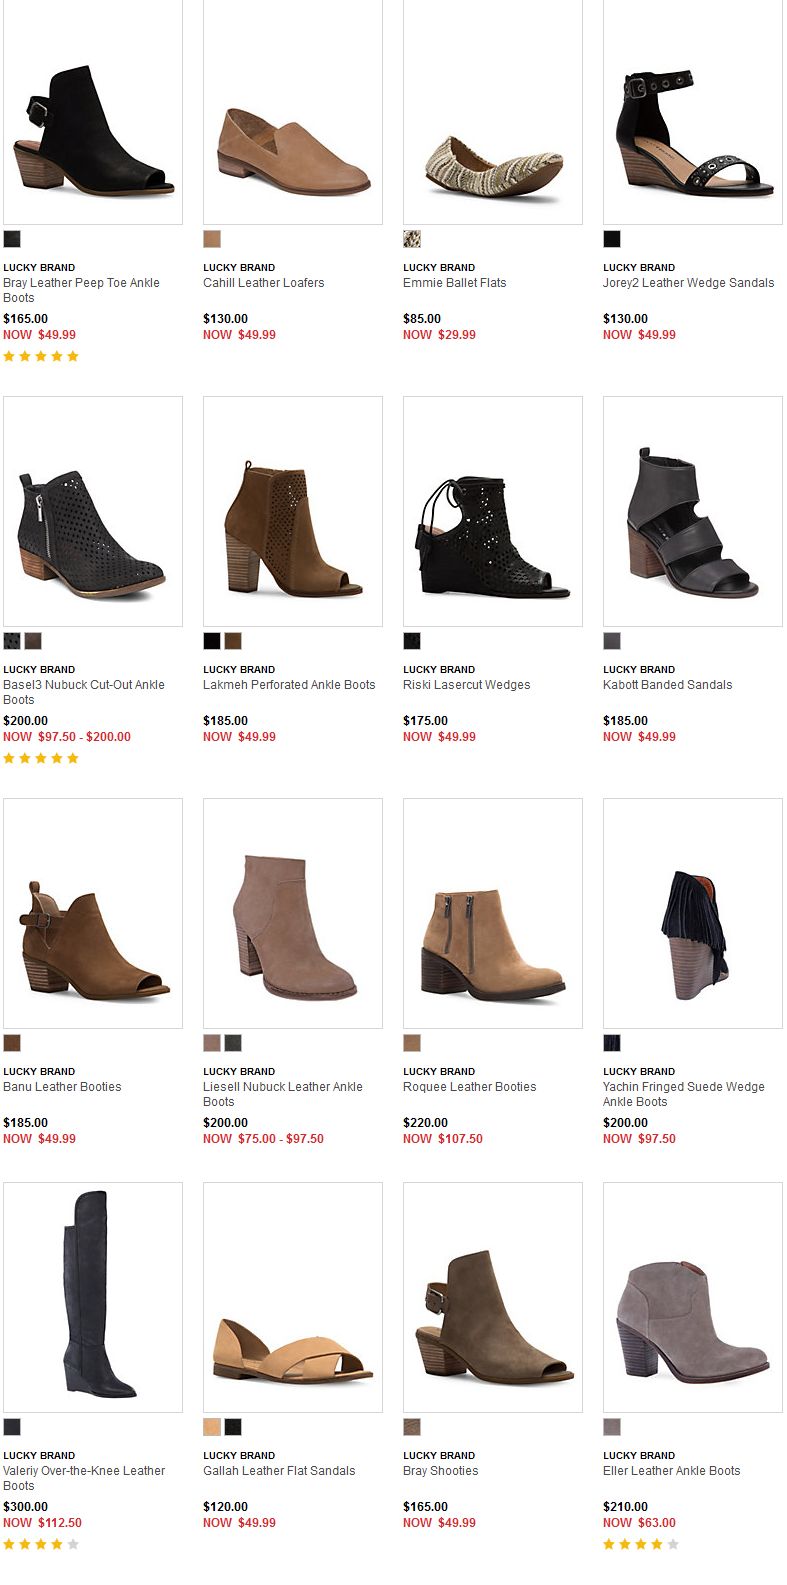Open the Emmie Ballet Flats product photo
Screen dimensions: 787x1585
coord(493,112)
